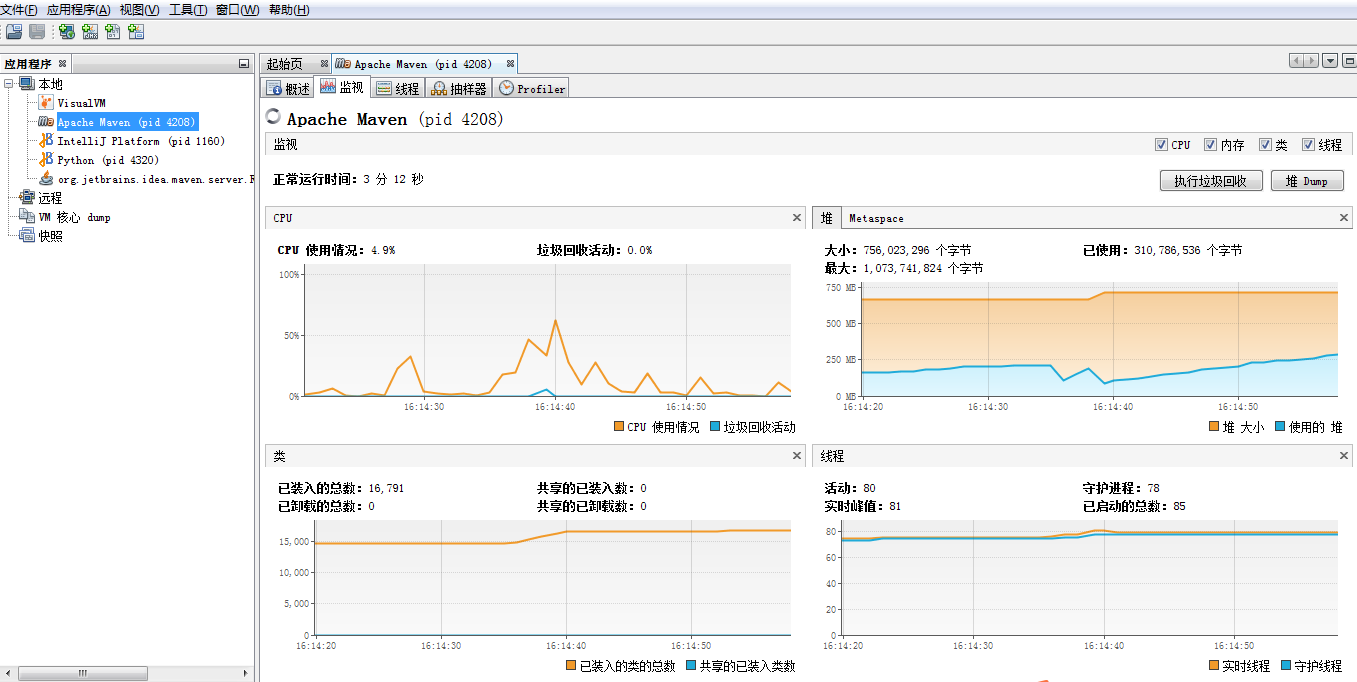Click the Java cup icon of org.jetbrains.idea.maven.server

coord(46,178)
